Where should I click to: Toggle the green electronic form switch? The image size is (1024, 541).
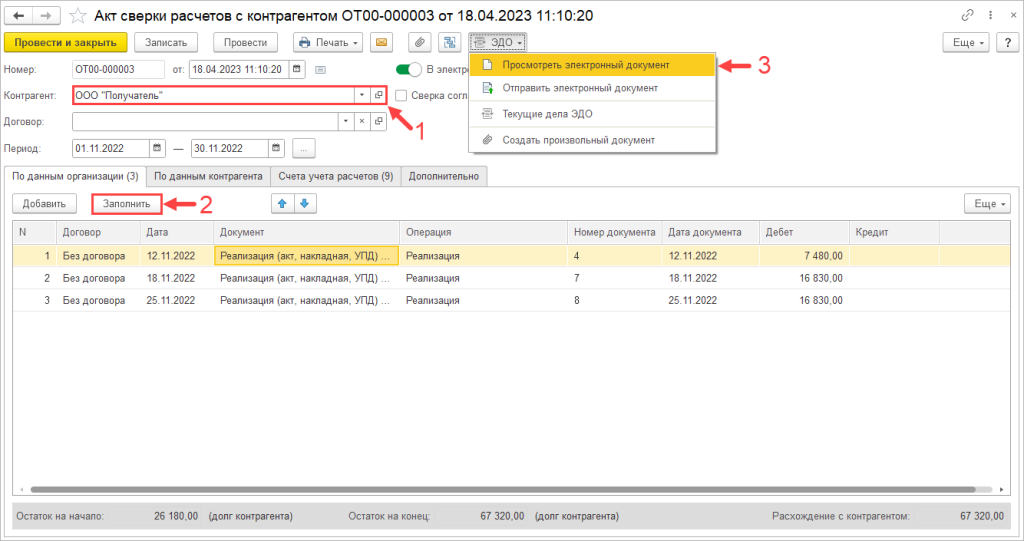coord(409,69)
